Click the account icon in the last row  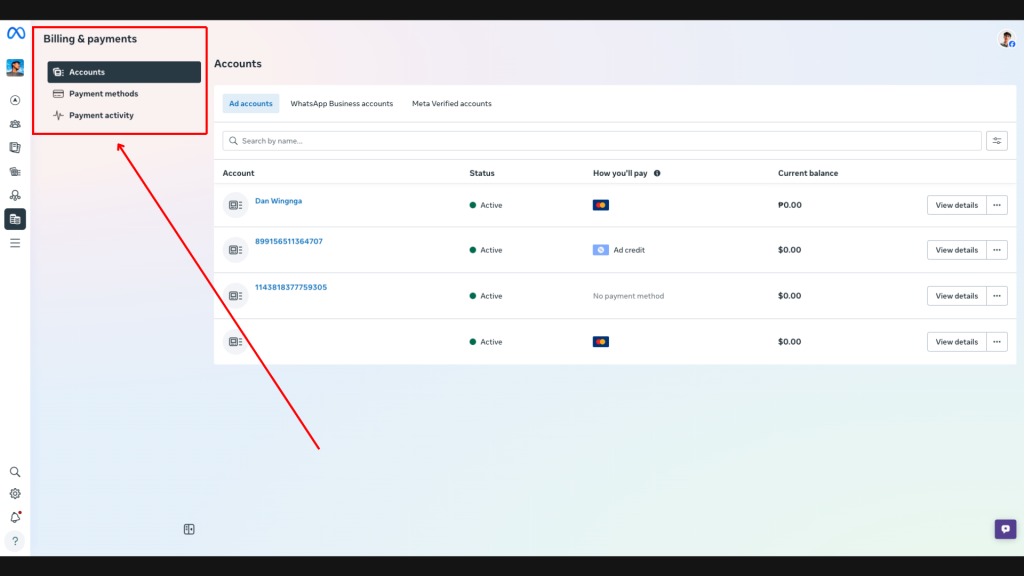click(235, 342)
